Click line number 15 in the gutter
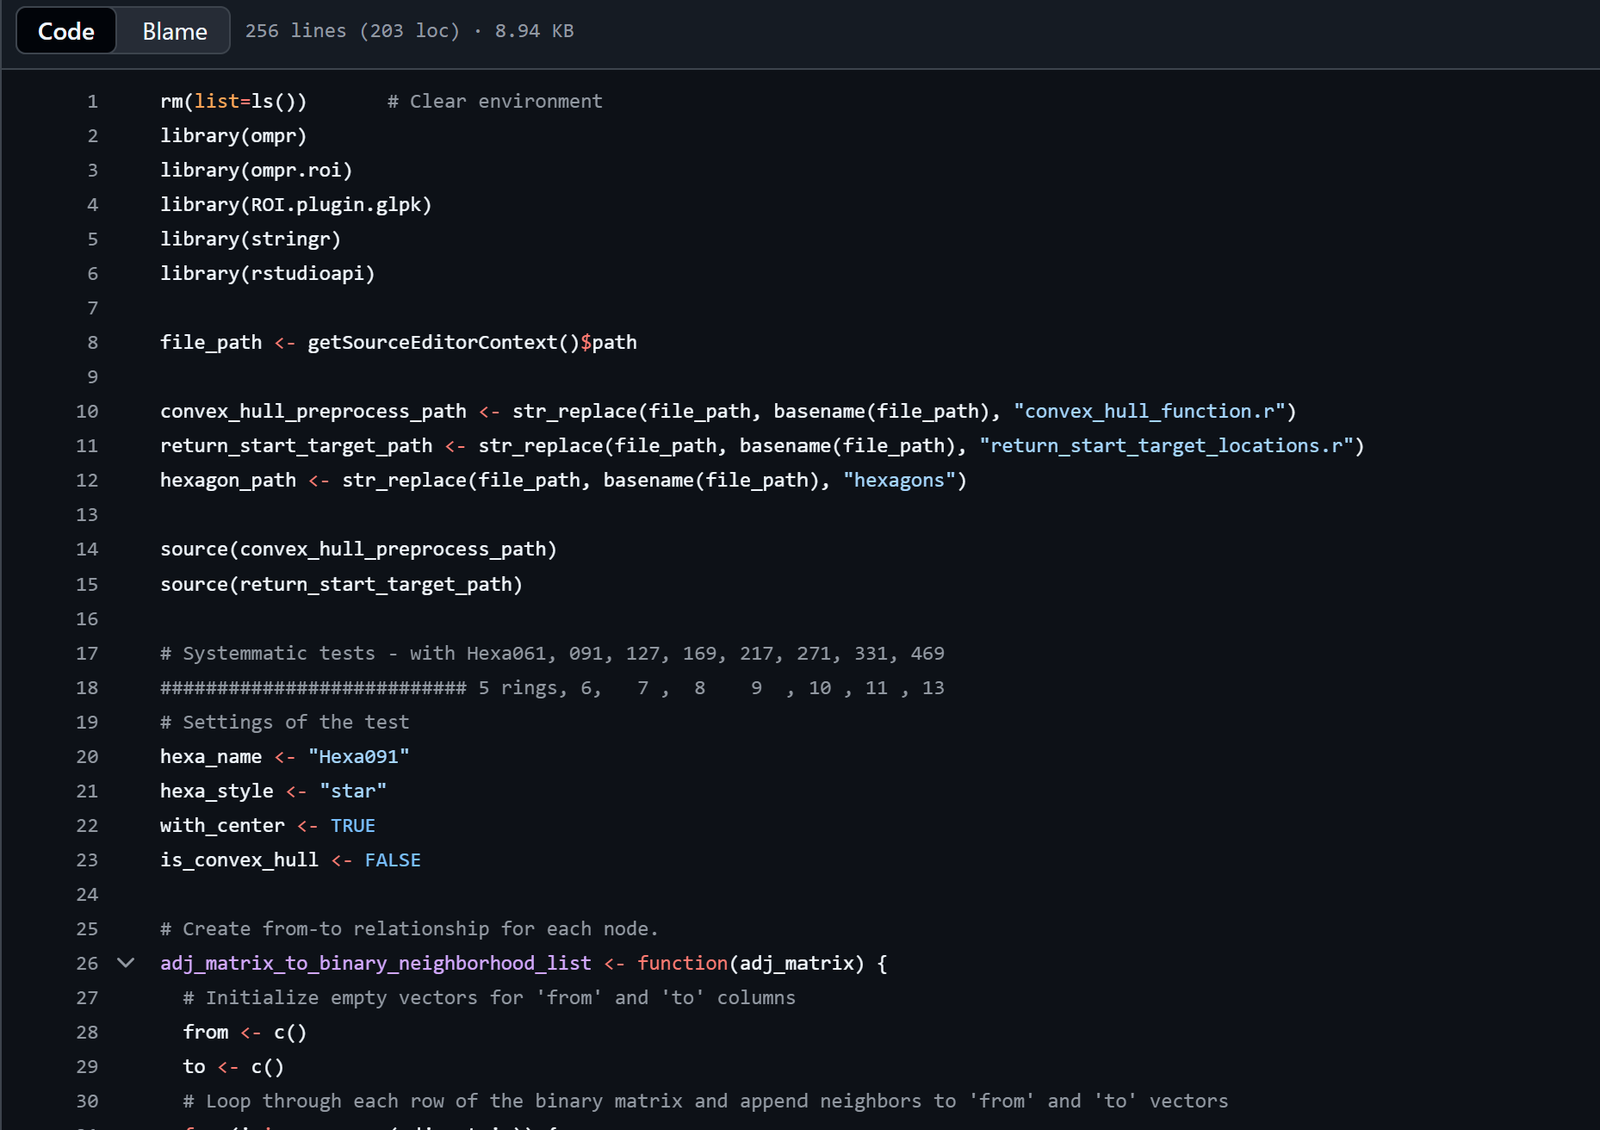The width and height of the screenshot is (1600, 1130). [87, 584]
